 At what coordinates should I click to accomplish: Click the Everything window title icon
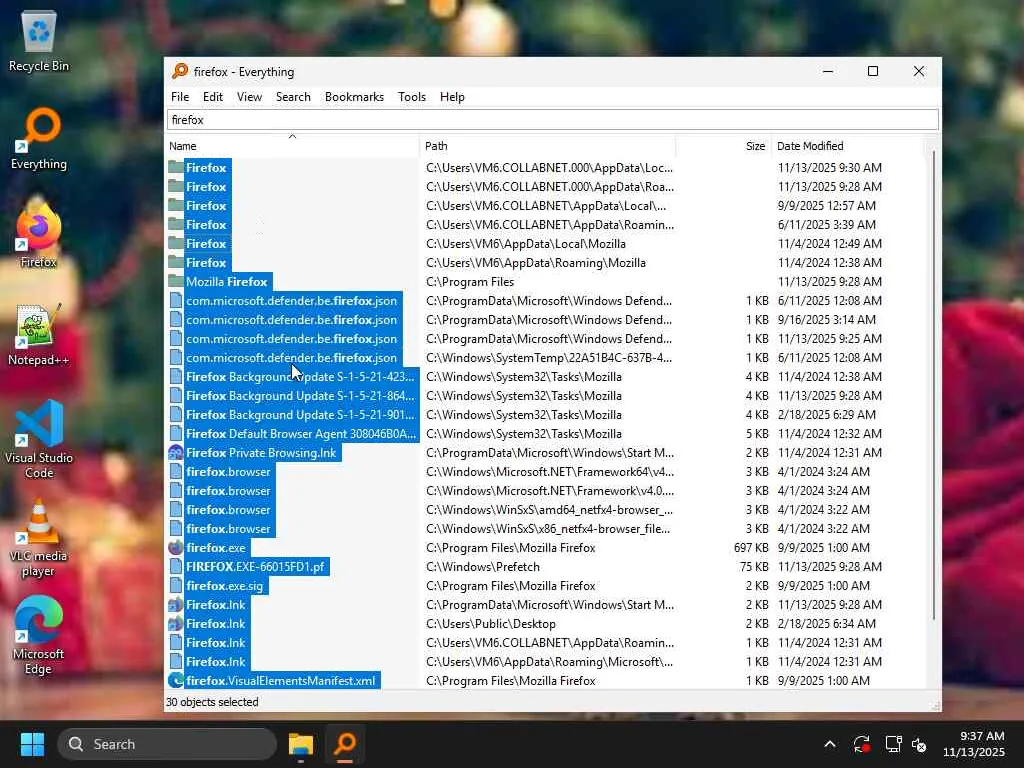(x=180, y=71)
